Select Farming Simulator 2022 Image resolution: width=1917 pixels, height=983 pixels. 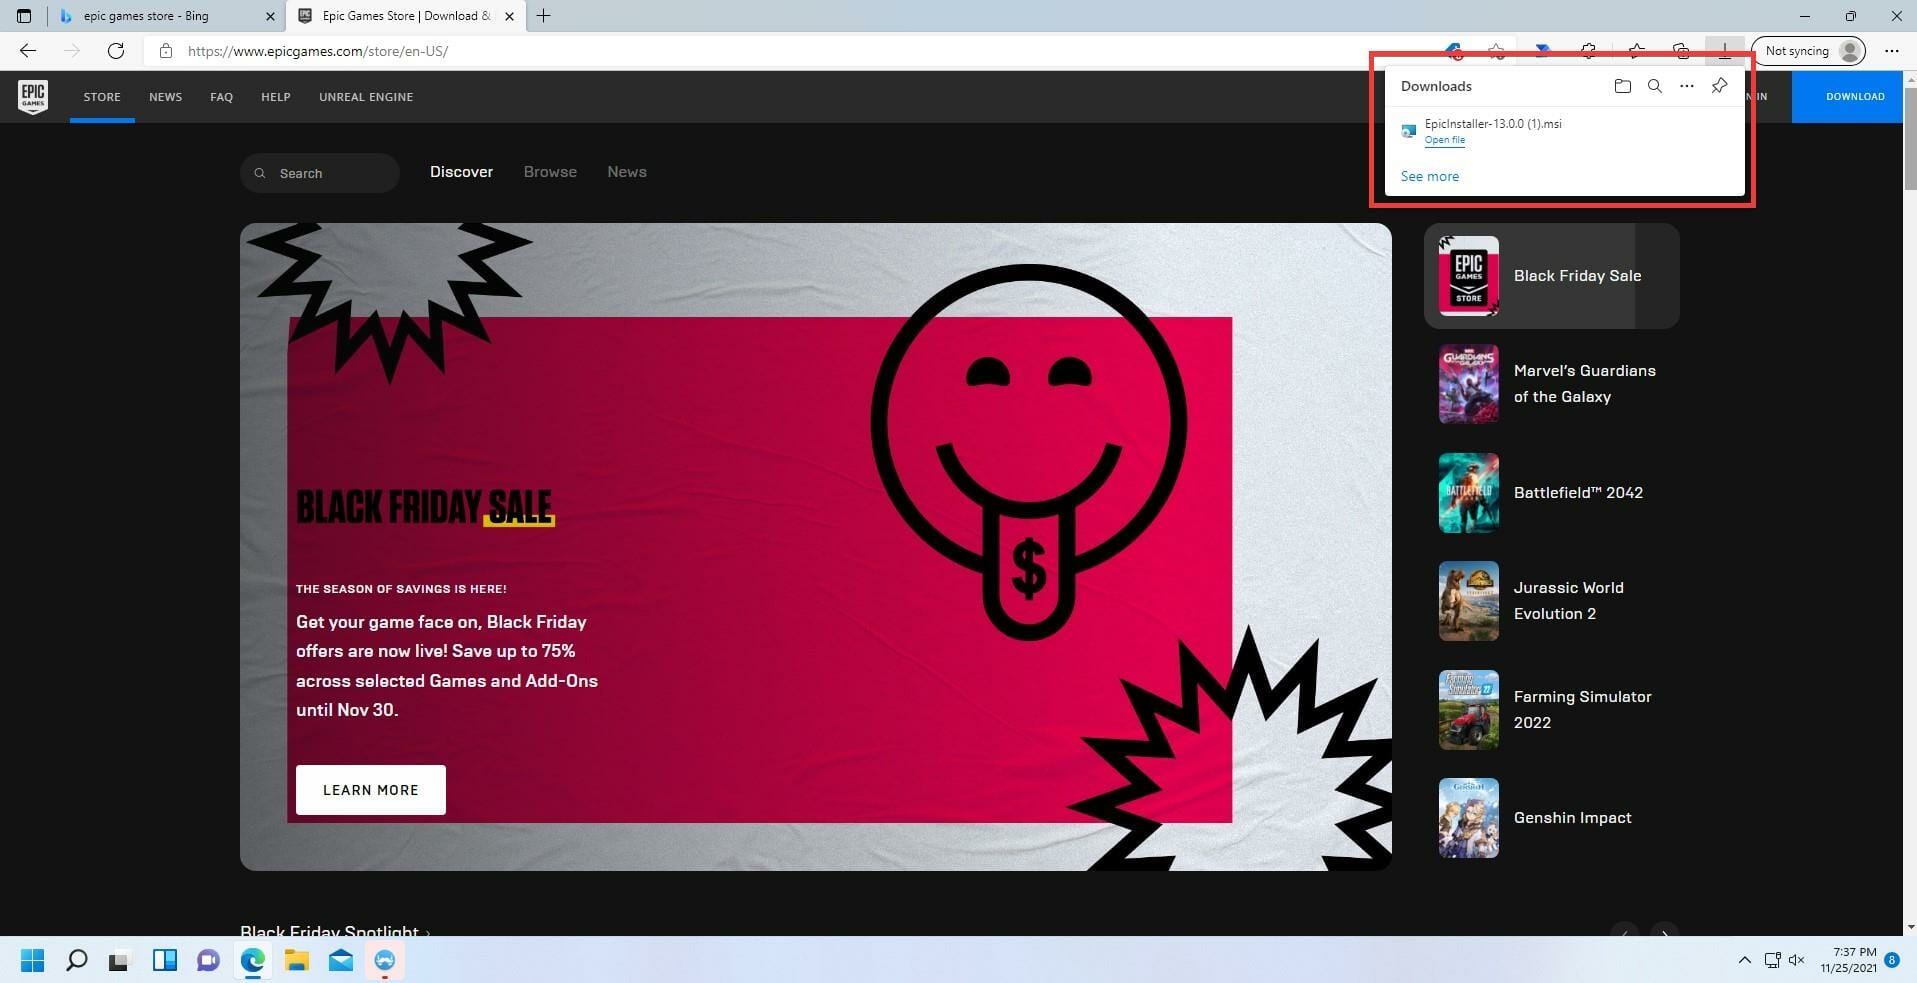1551,710
